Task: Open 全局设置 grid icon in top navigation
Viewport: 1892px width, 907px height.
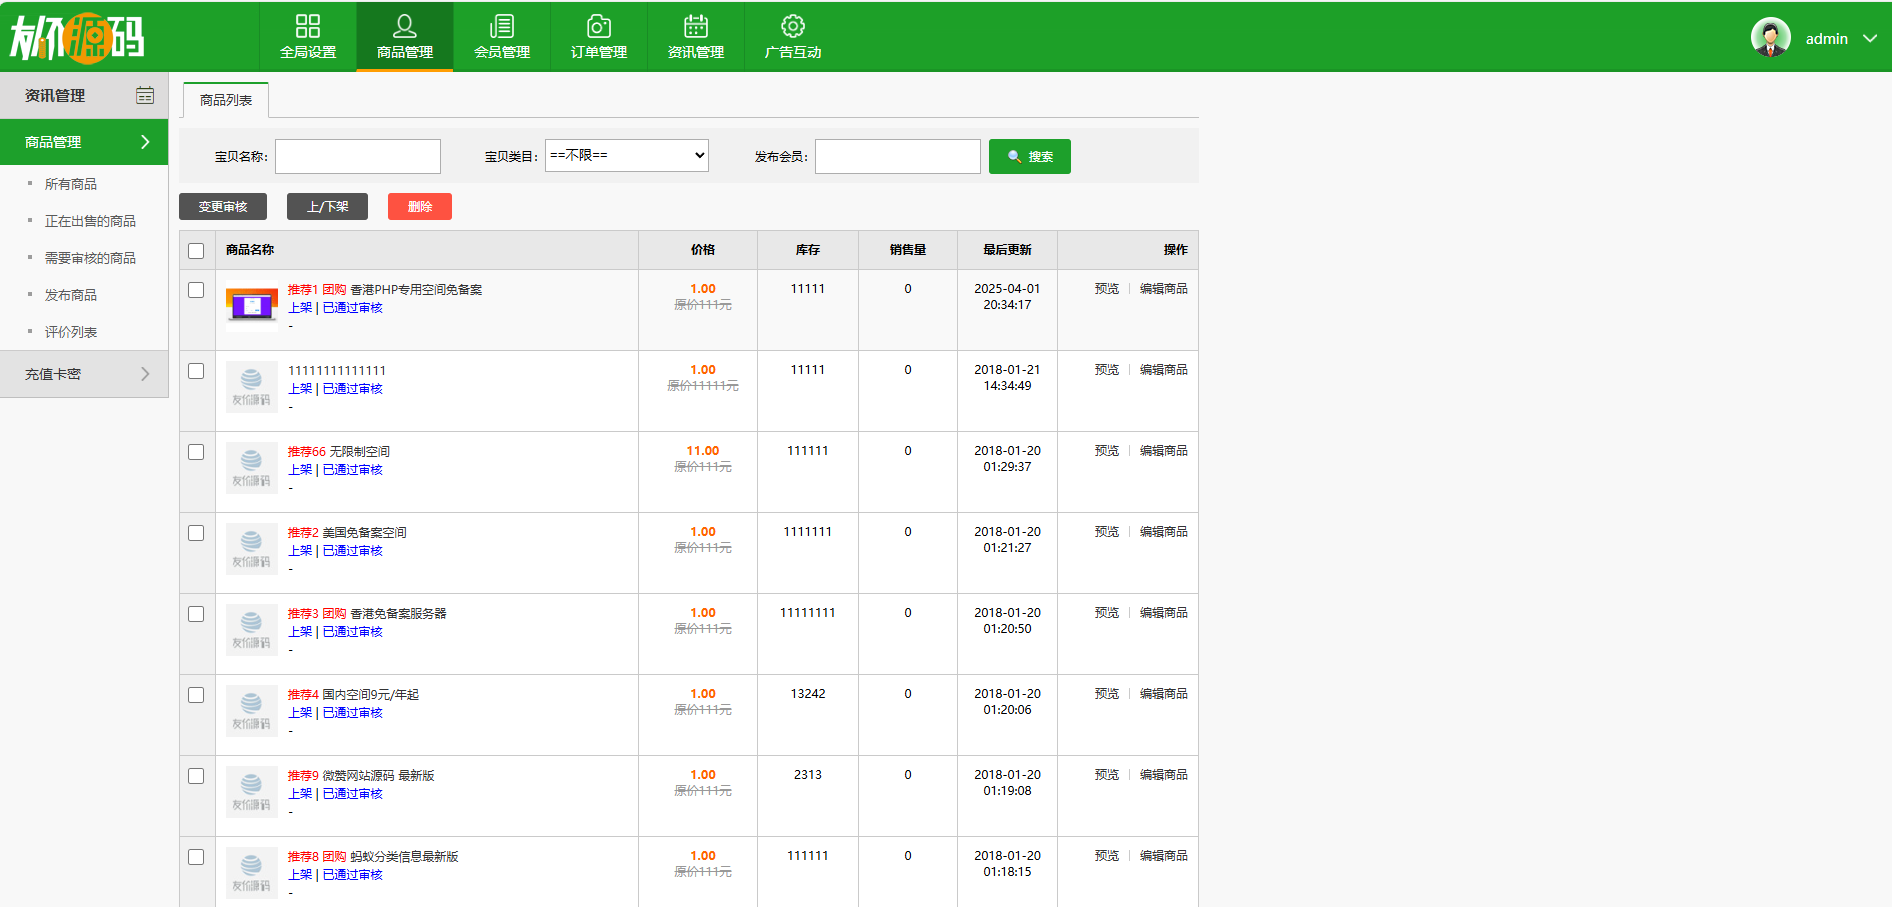Action: coord(308,26)
